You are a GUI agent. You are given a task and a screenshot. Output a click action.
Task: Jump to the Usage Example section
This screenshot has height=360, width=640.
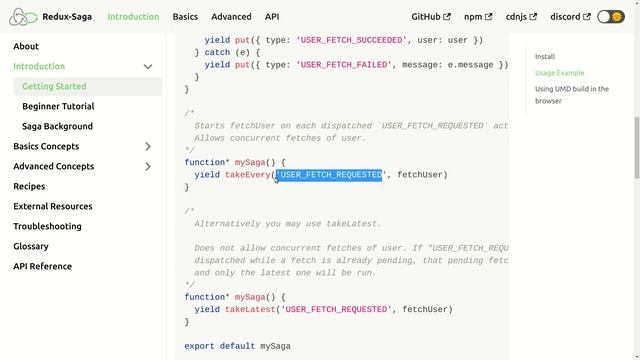pyautogui.click(x=560, y=73)
